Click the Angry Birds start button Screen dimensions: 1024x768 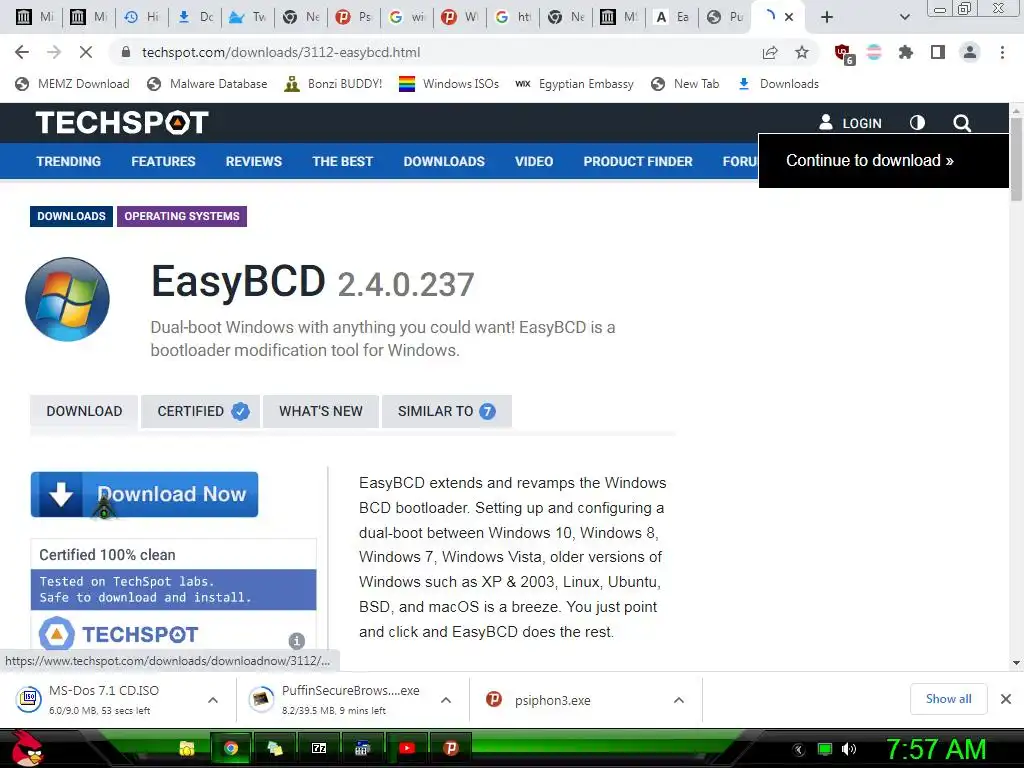point(27,748)
